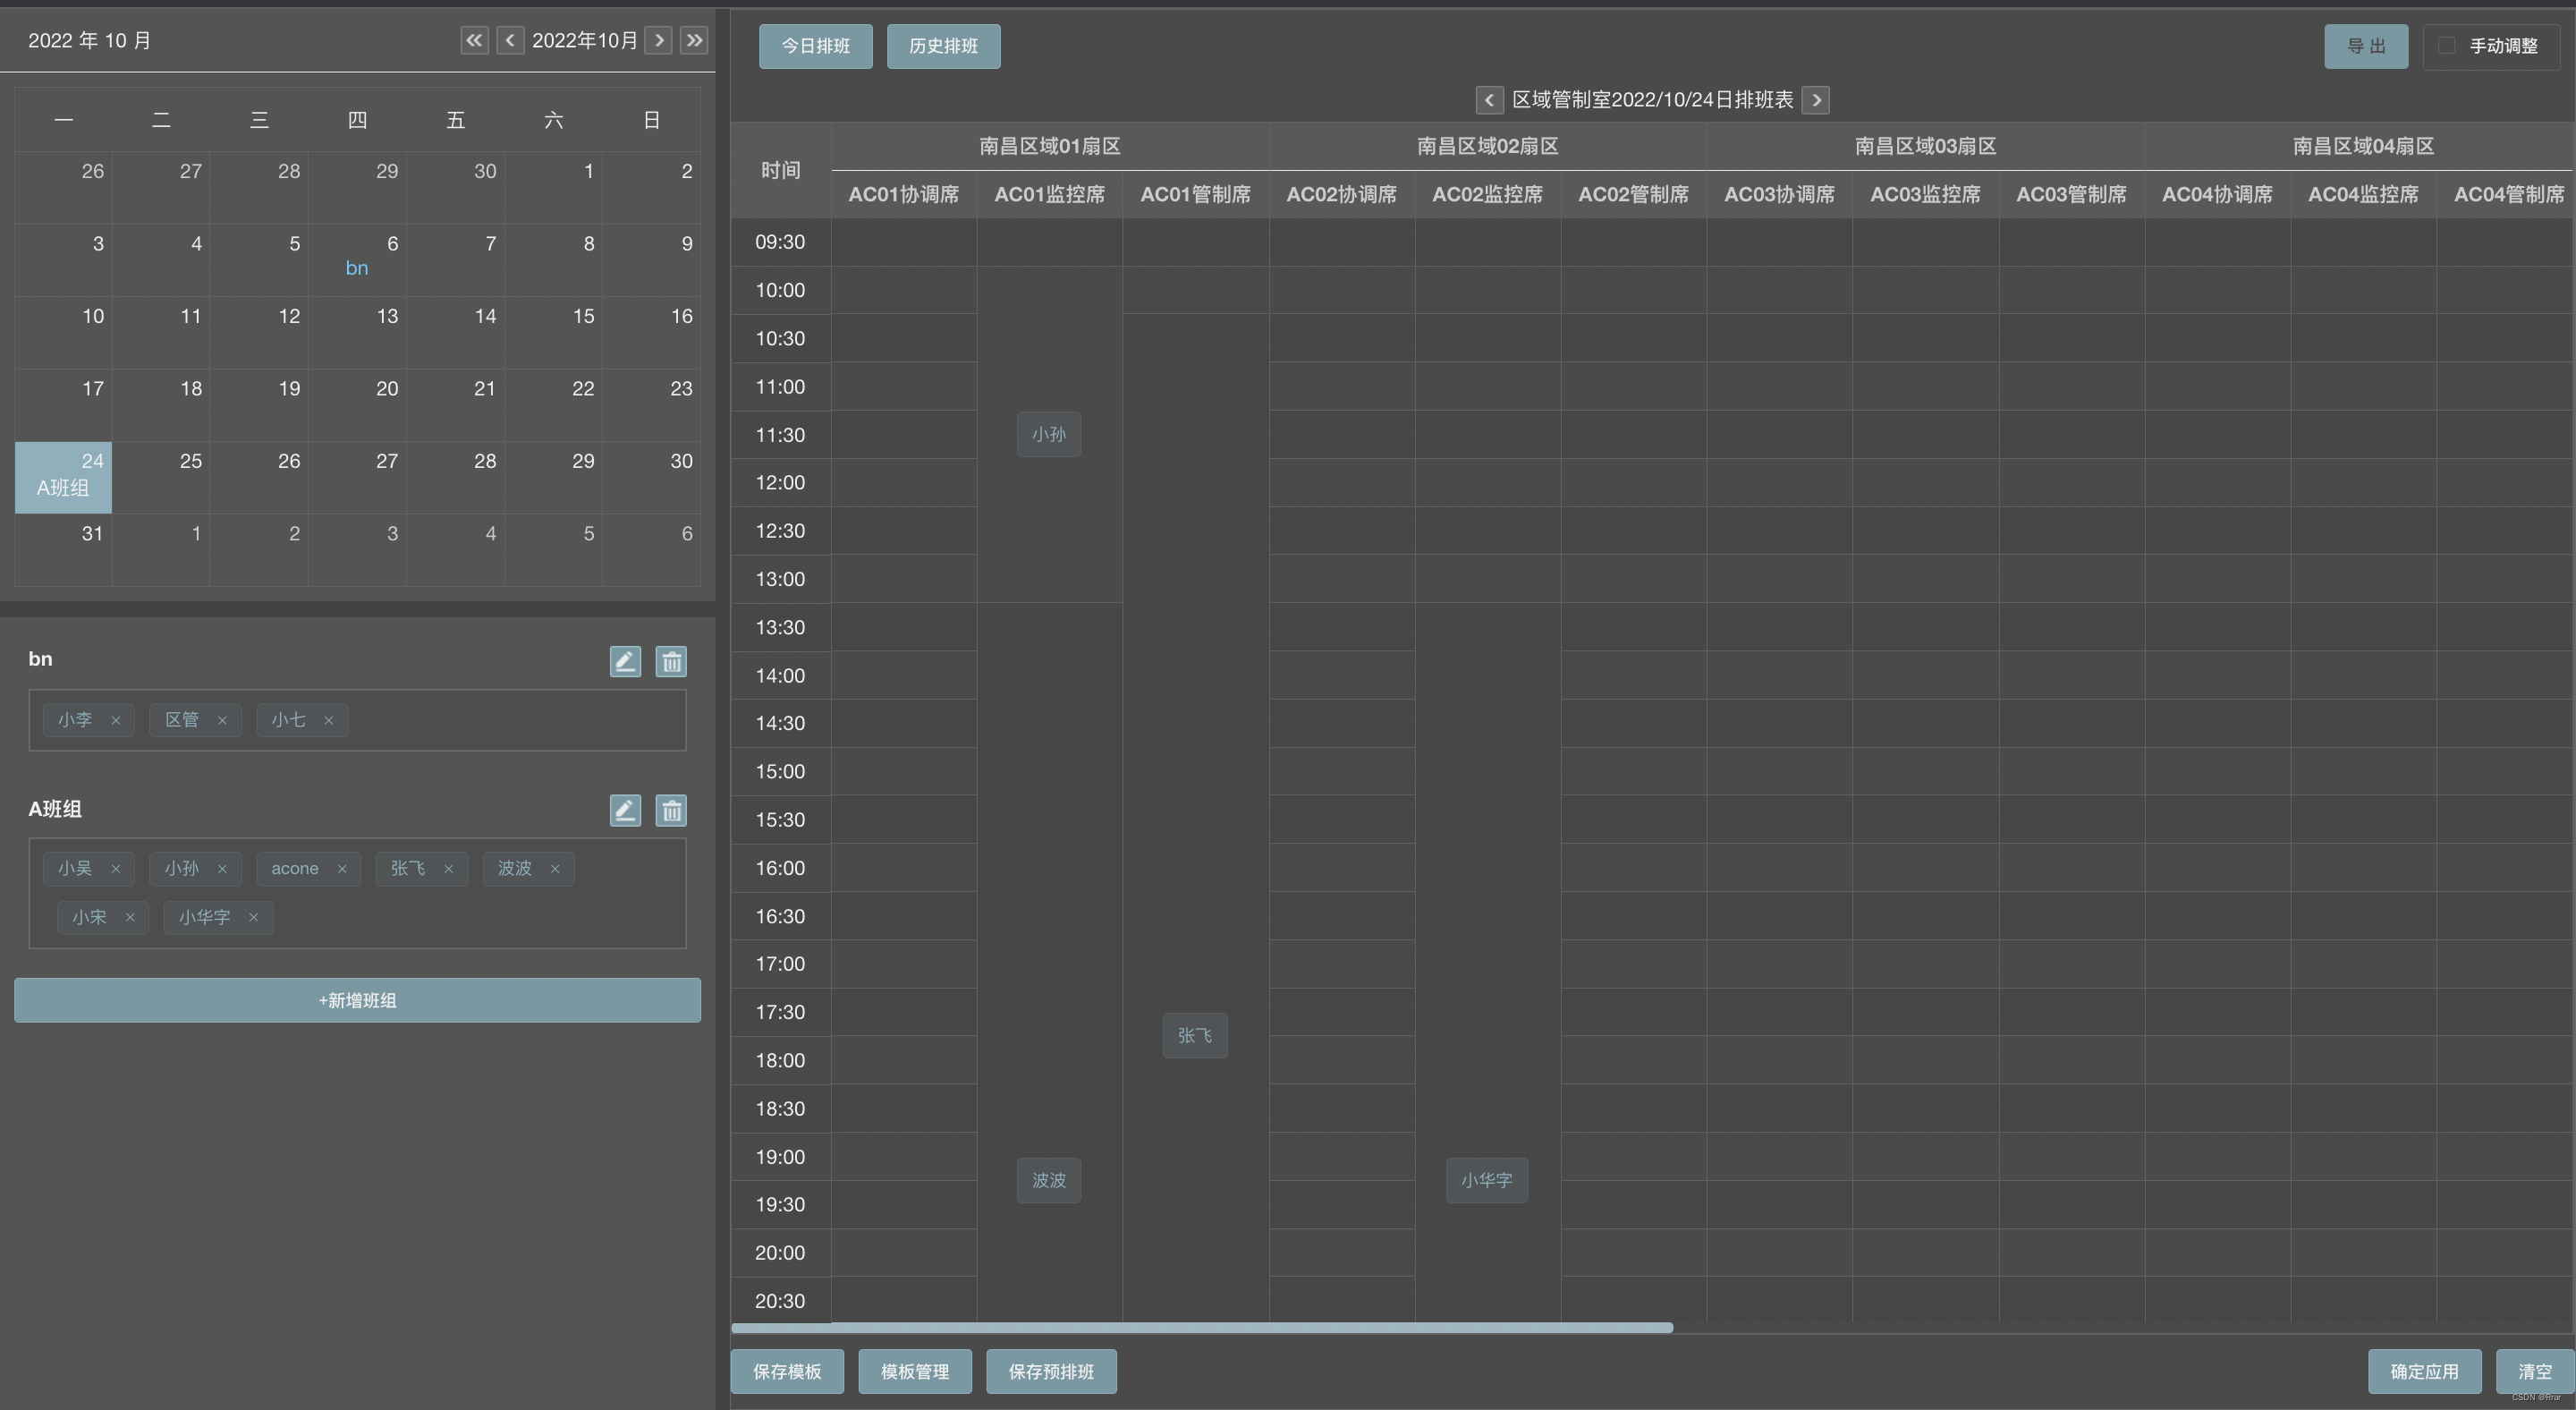
Task: Go to previous month in calendar header
Action: [x=510, y=40]
